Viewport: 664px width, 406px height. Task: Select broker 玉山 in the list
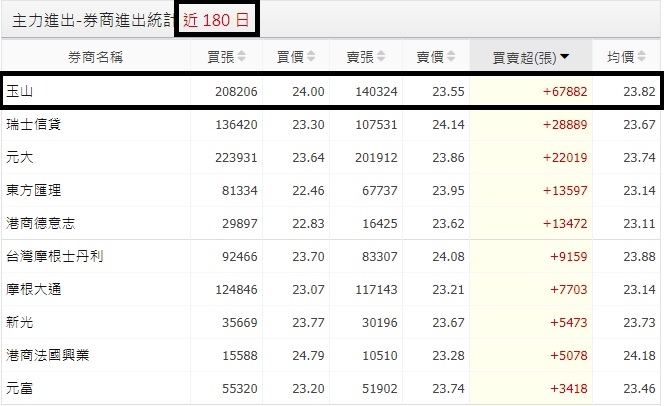click(19, 91)
